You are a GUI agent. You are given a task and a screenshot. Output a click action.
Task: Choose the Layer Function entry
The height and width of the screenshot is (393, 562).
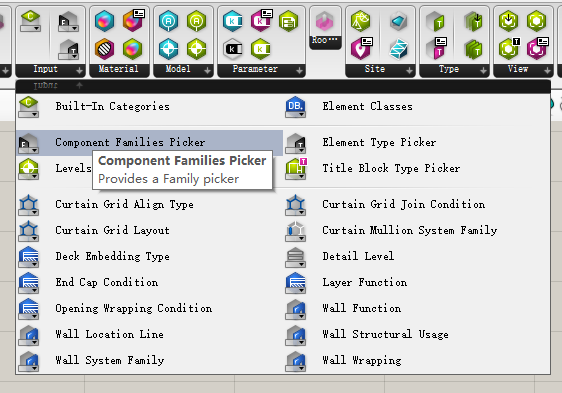(416, 283)
